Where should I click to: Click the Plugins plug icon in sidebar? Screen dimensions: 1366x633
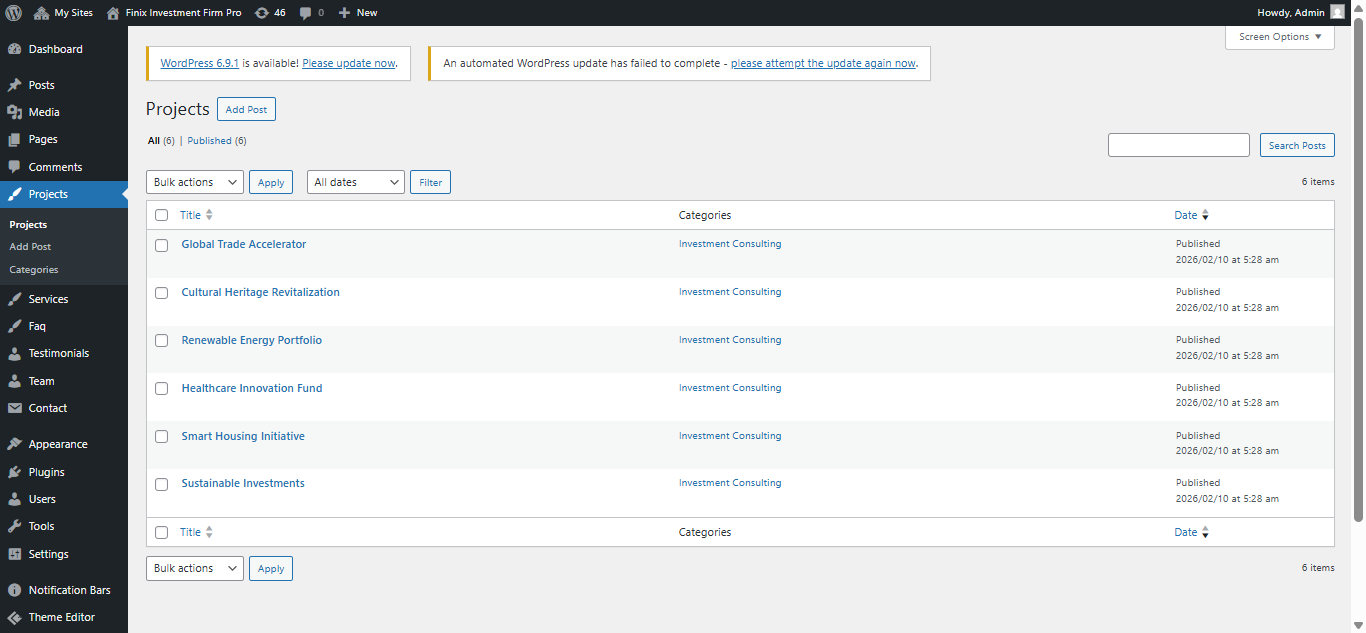click(x=15, y=472)
